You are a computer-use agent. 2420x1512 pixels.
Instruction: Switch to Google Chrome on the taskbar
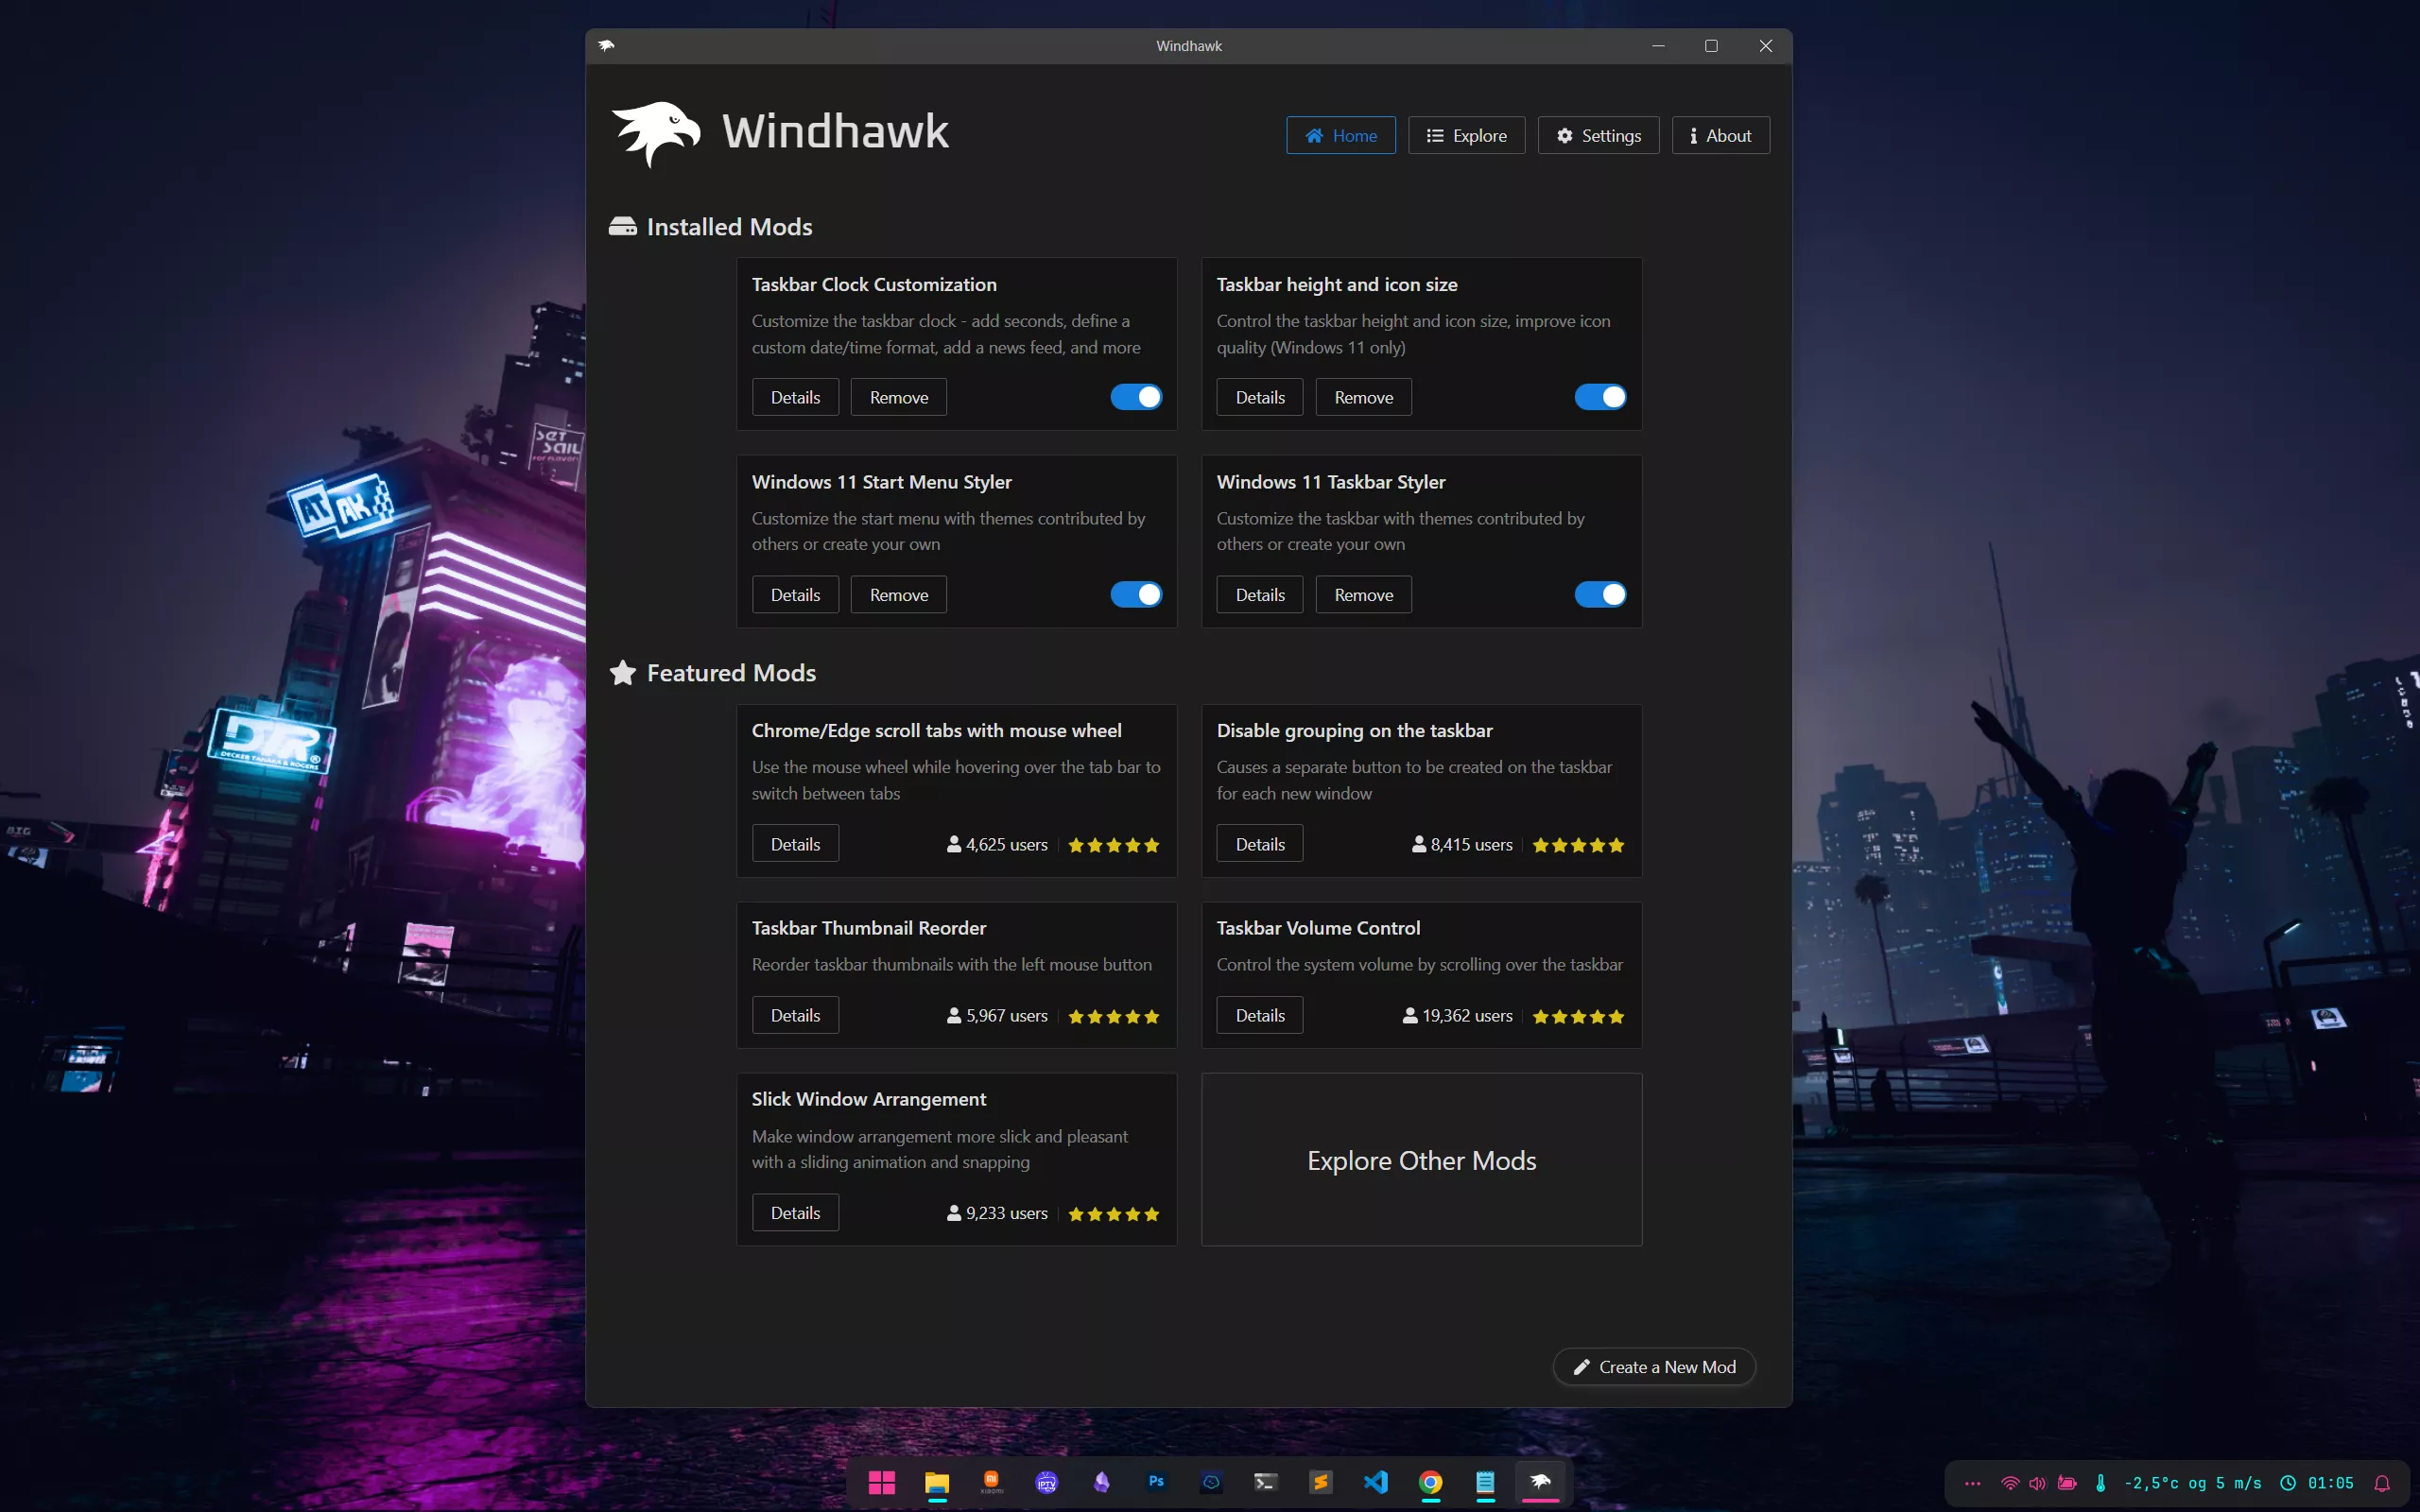1430,1482
